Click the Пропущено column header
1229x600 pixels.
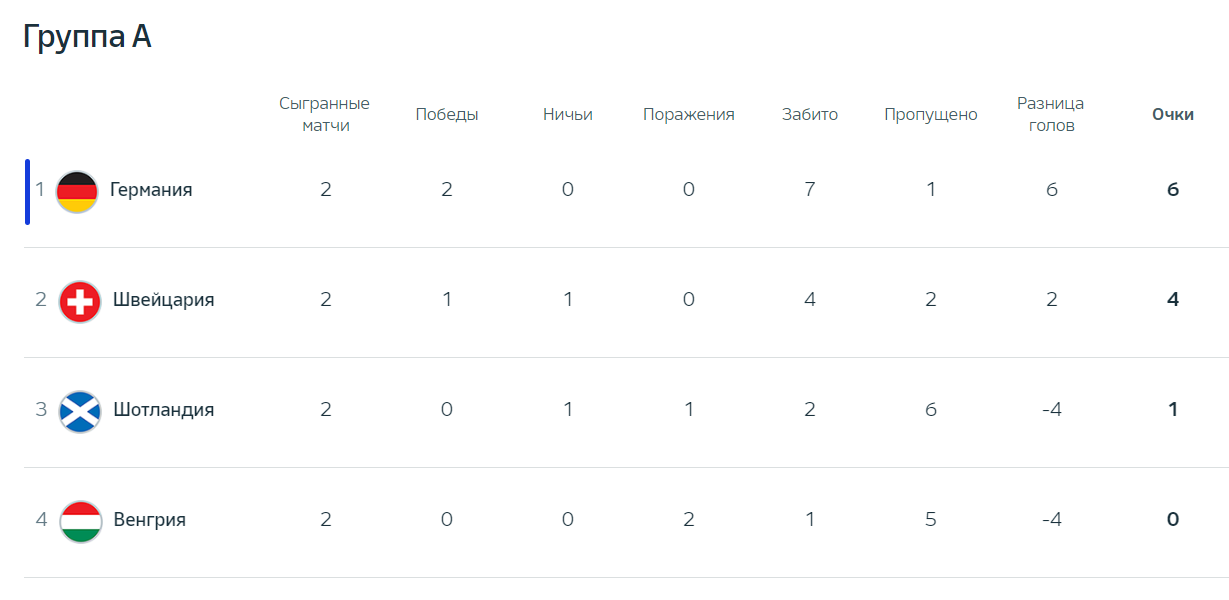[931, 115]
